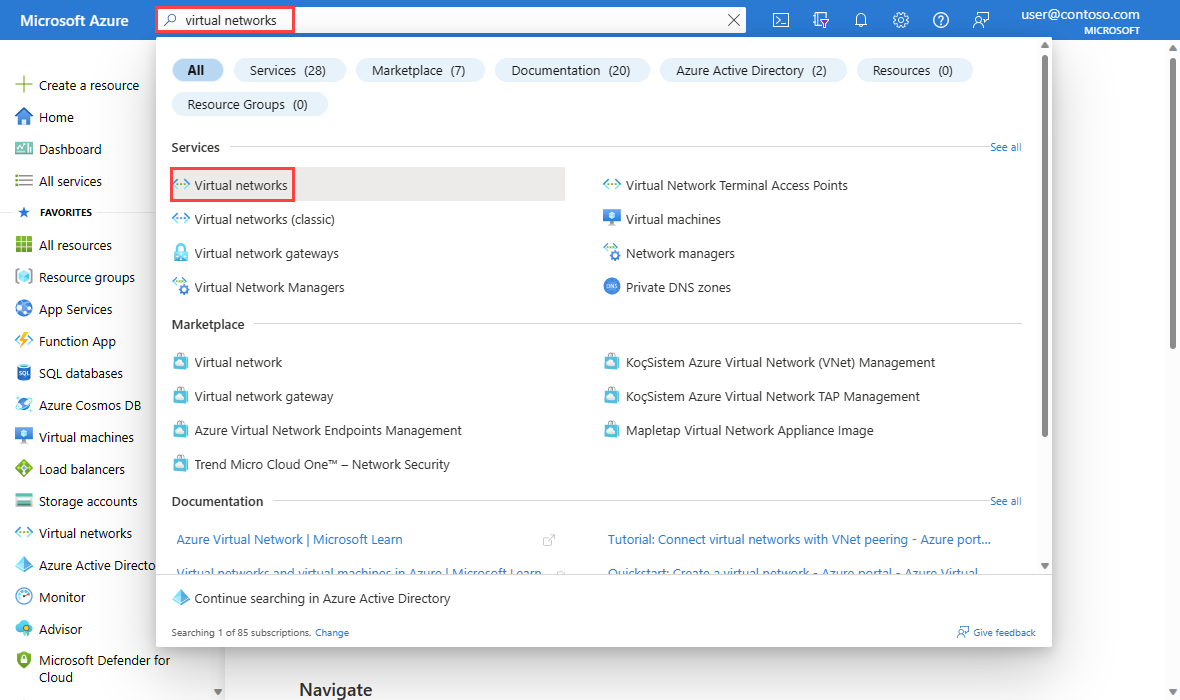1180x700 pixels.
Task: Click See all next to Services
Action: 1005,147
